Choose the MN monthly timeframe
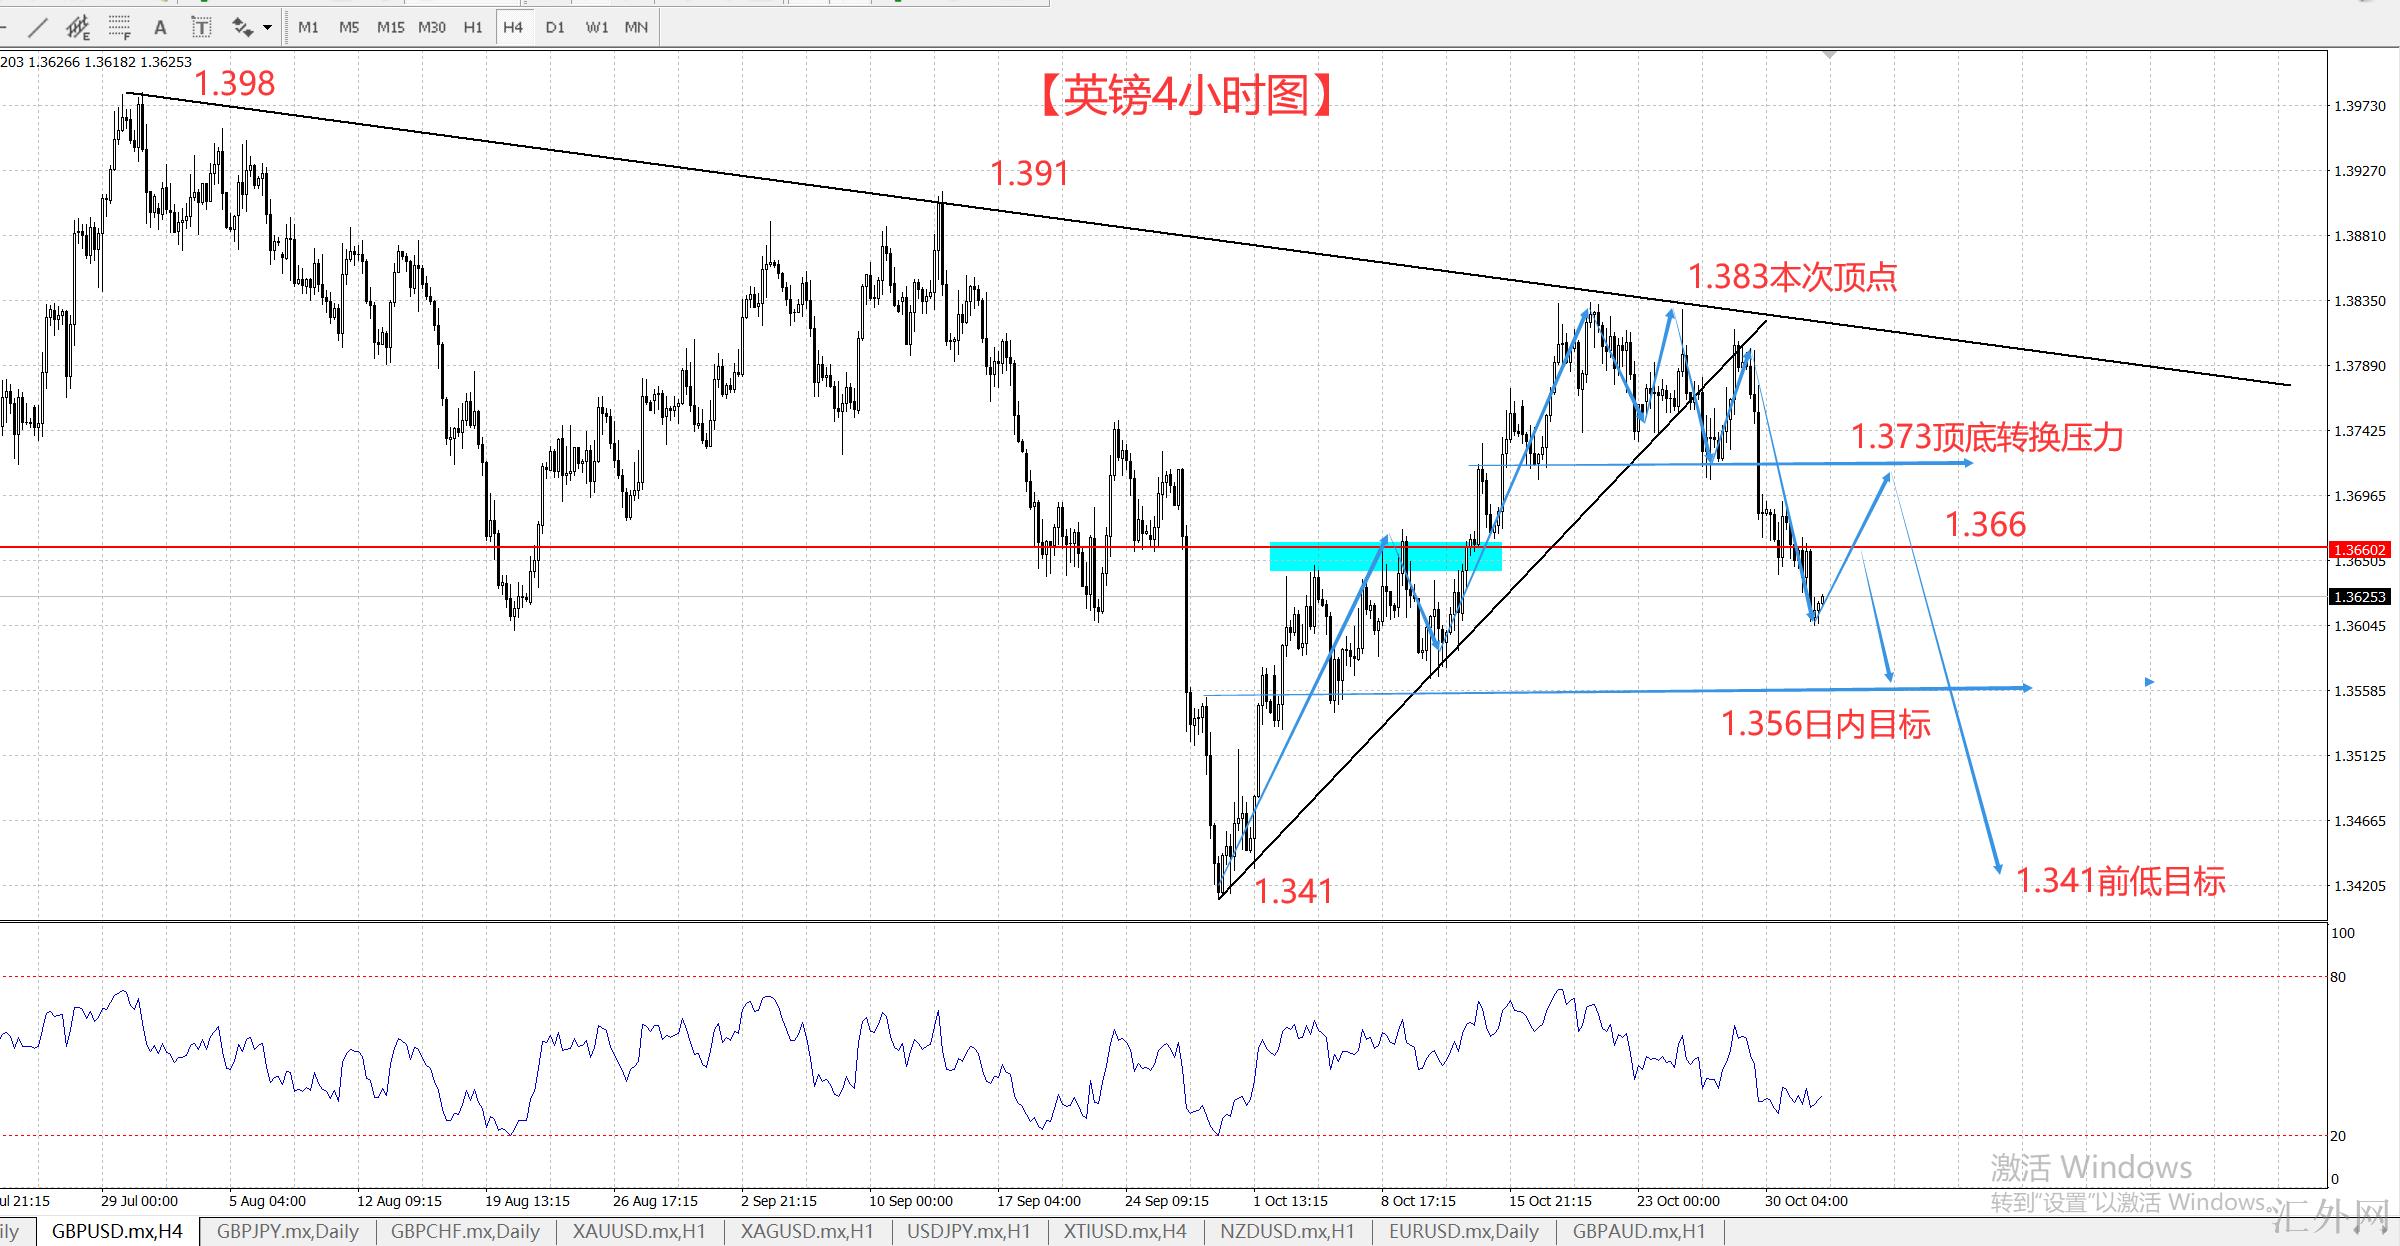 point(636,27)
